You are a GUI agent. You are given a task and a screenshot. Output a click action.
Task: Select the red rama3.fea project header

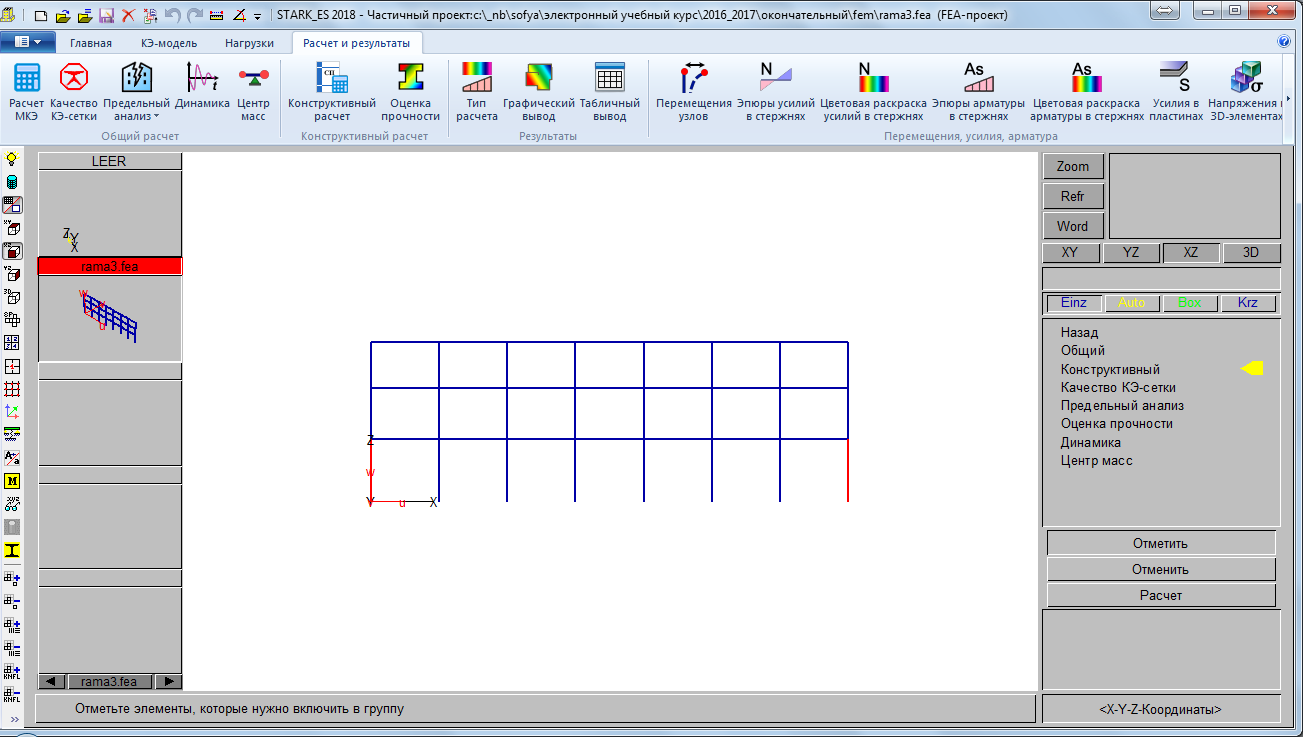110,266
